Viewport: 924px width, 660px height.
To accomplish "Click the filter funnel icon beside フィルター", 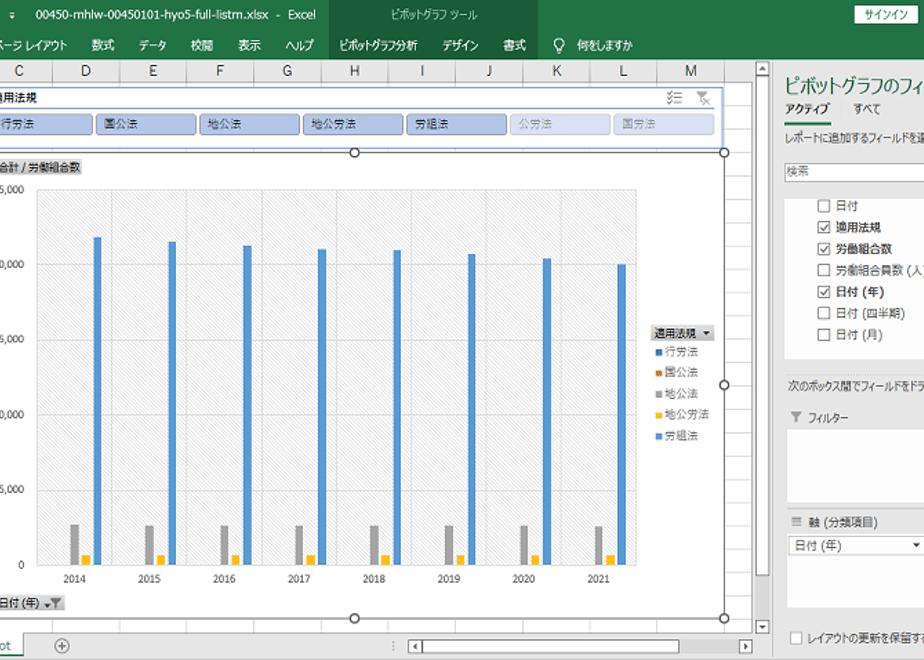I will tap(796, 417).
